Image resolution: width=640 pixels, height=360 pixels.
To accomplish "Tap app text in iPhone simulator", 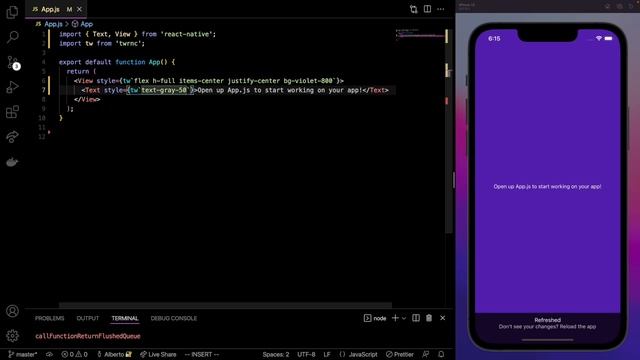I will click(547, 187).
